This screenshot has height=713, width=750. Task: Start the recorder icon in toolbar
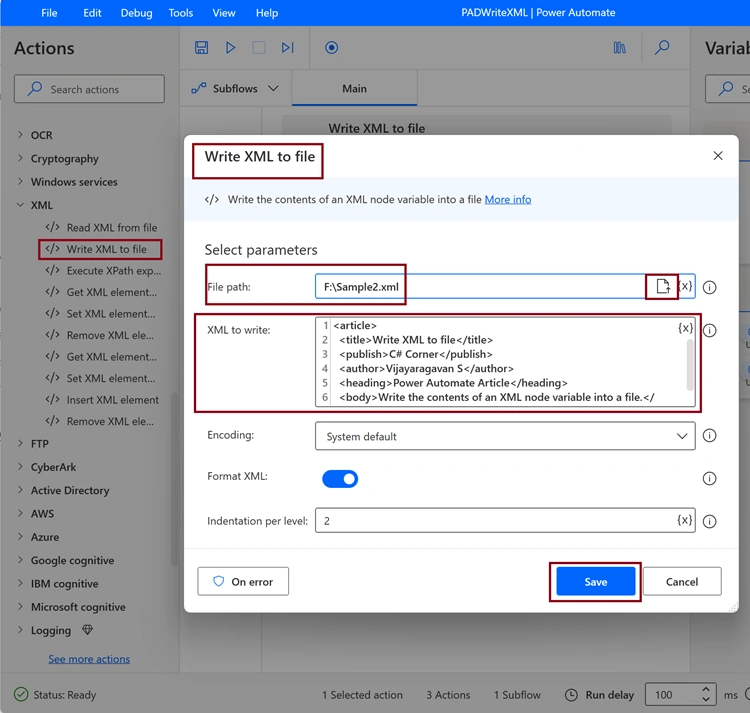[331, 48]
